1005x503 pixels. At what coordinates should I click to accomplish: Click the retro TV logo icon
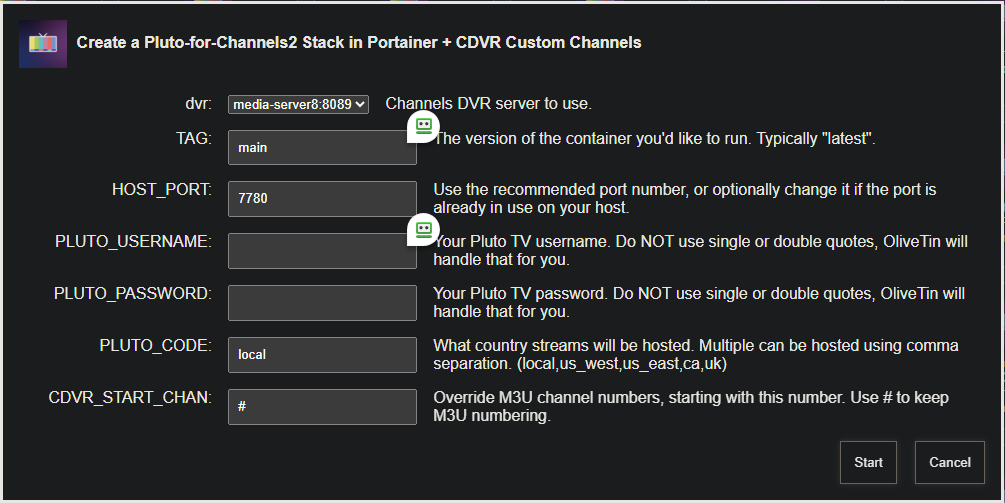pyautogui.click(x=43, y=43)
